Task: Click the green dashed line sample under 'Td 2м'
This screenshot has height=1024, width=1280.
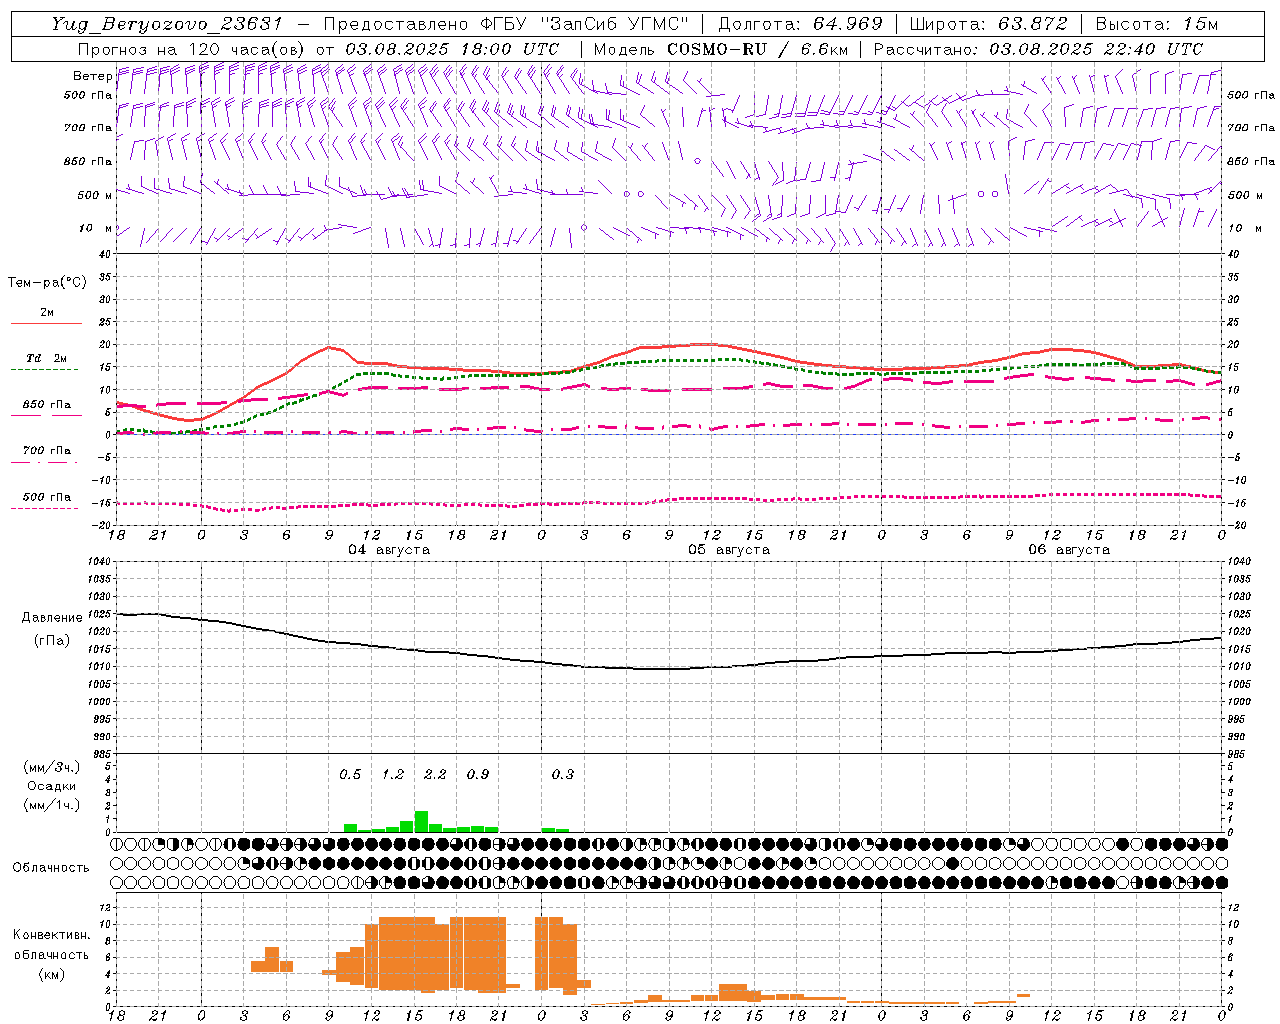Action: [x=45, y=369]
